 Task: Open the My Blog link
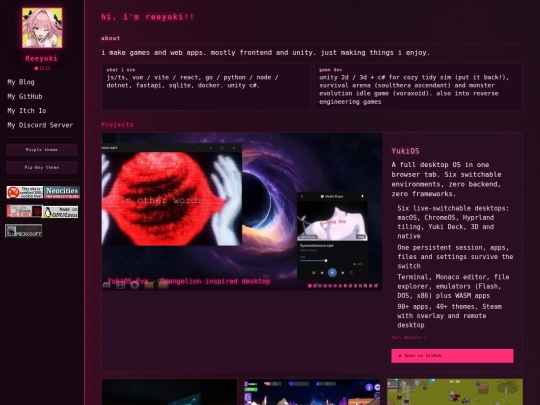coord(21,82)
